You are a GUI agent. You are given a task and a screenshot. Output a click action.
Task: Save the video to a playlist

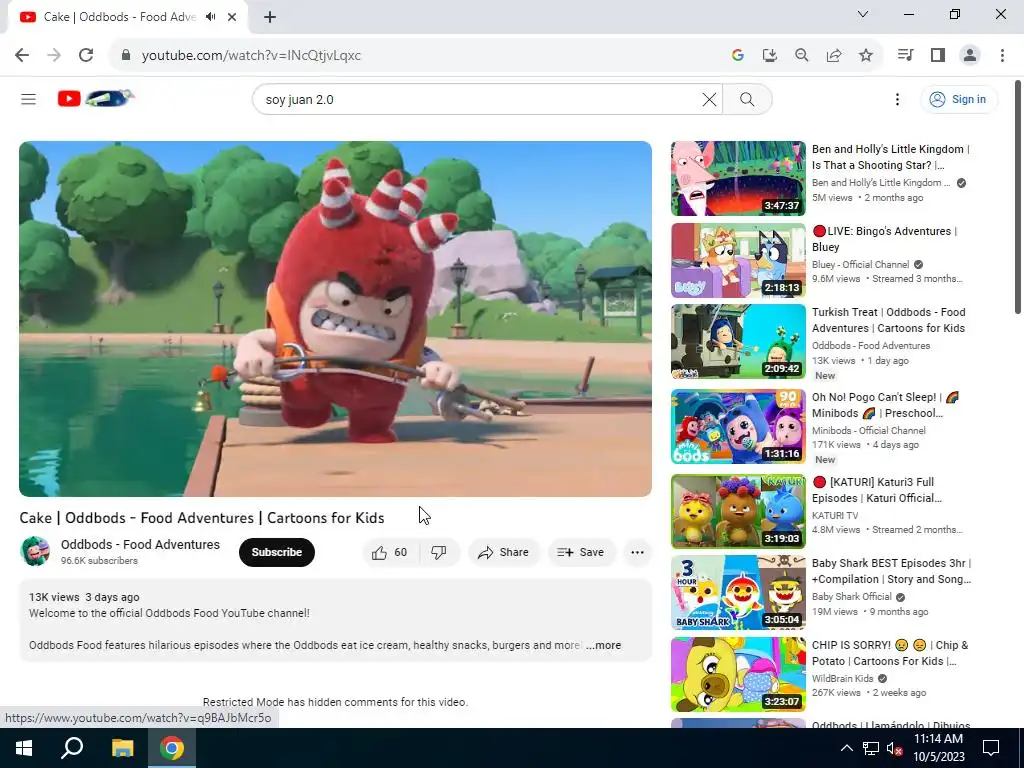click(x=581, y=552)
